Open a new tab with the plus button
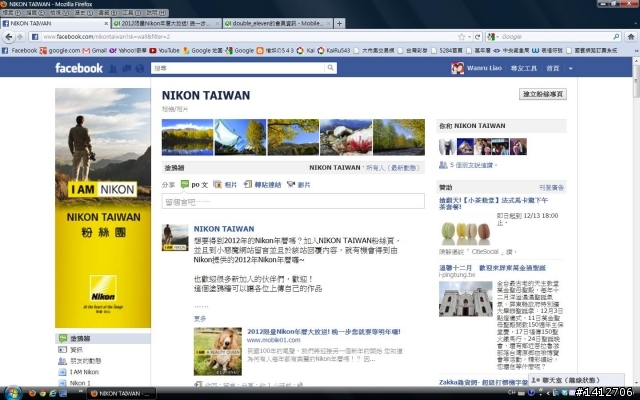This screenshot has width=640, height=400. 339,23
